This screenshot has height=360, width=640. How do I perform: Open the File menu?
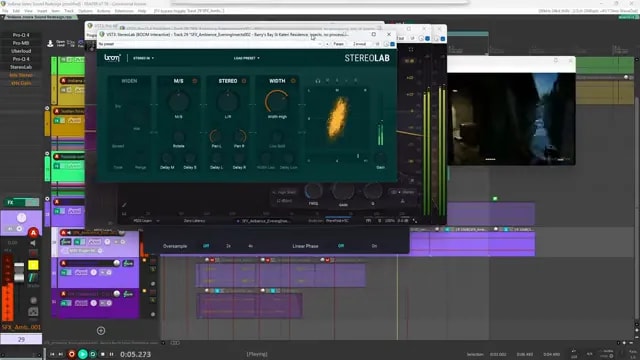pyautogui.click(x=5, y=11)
